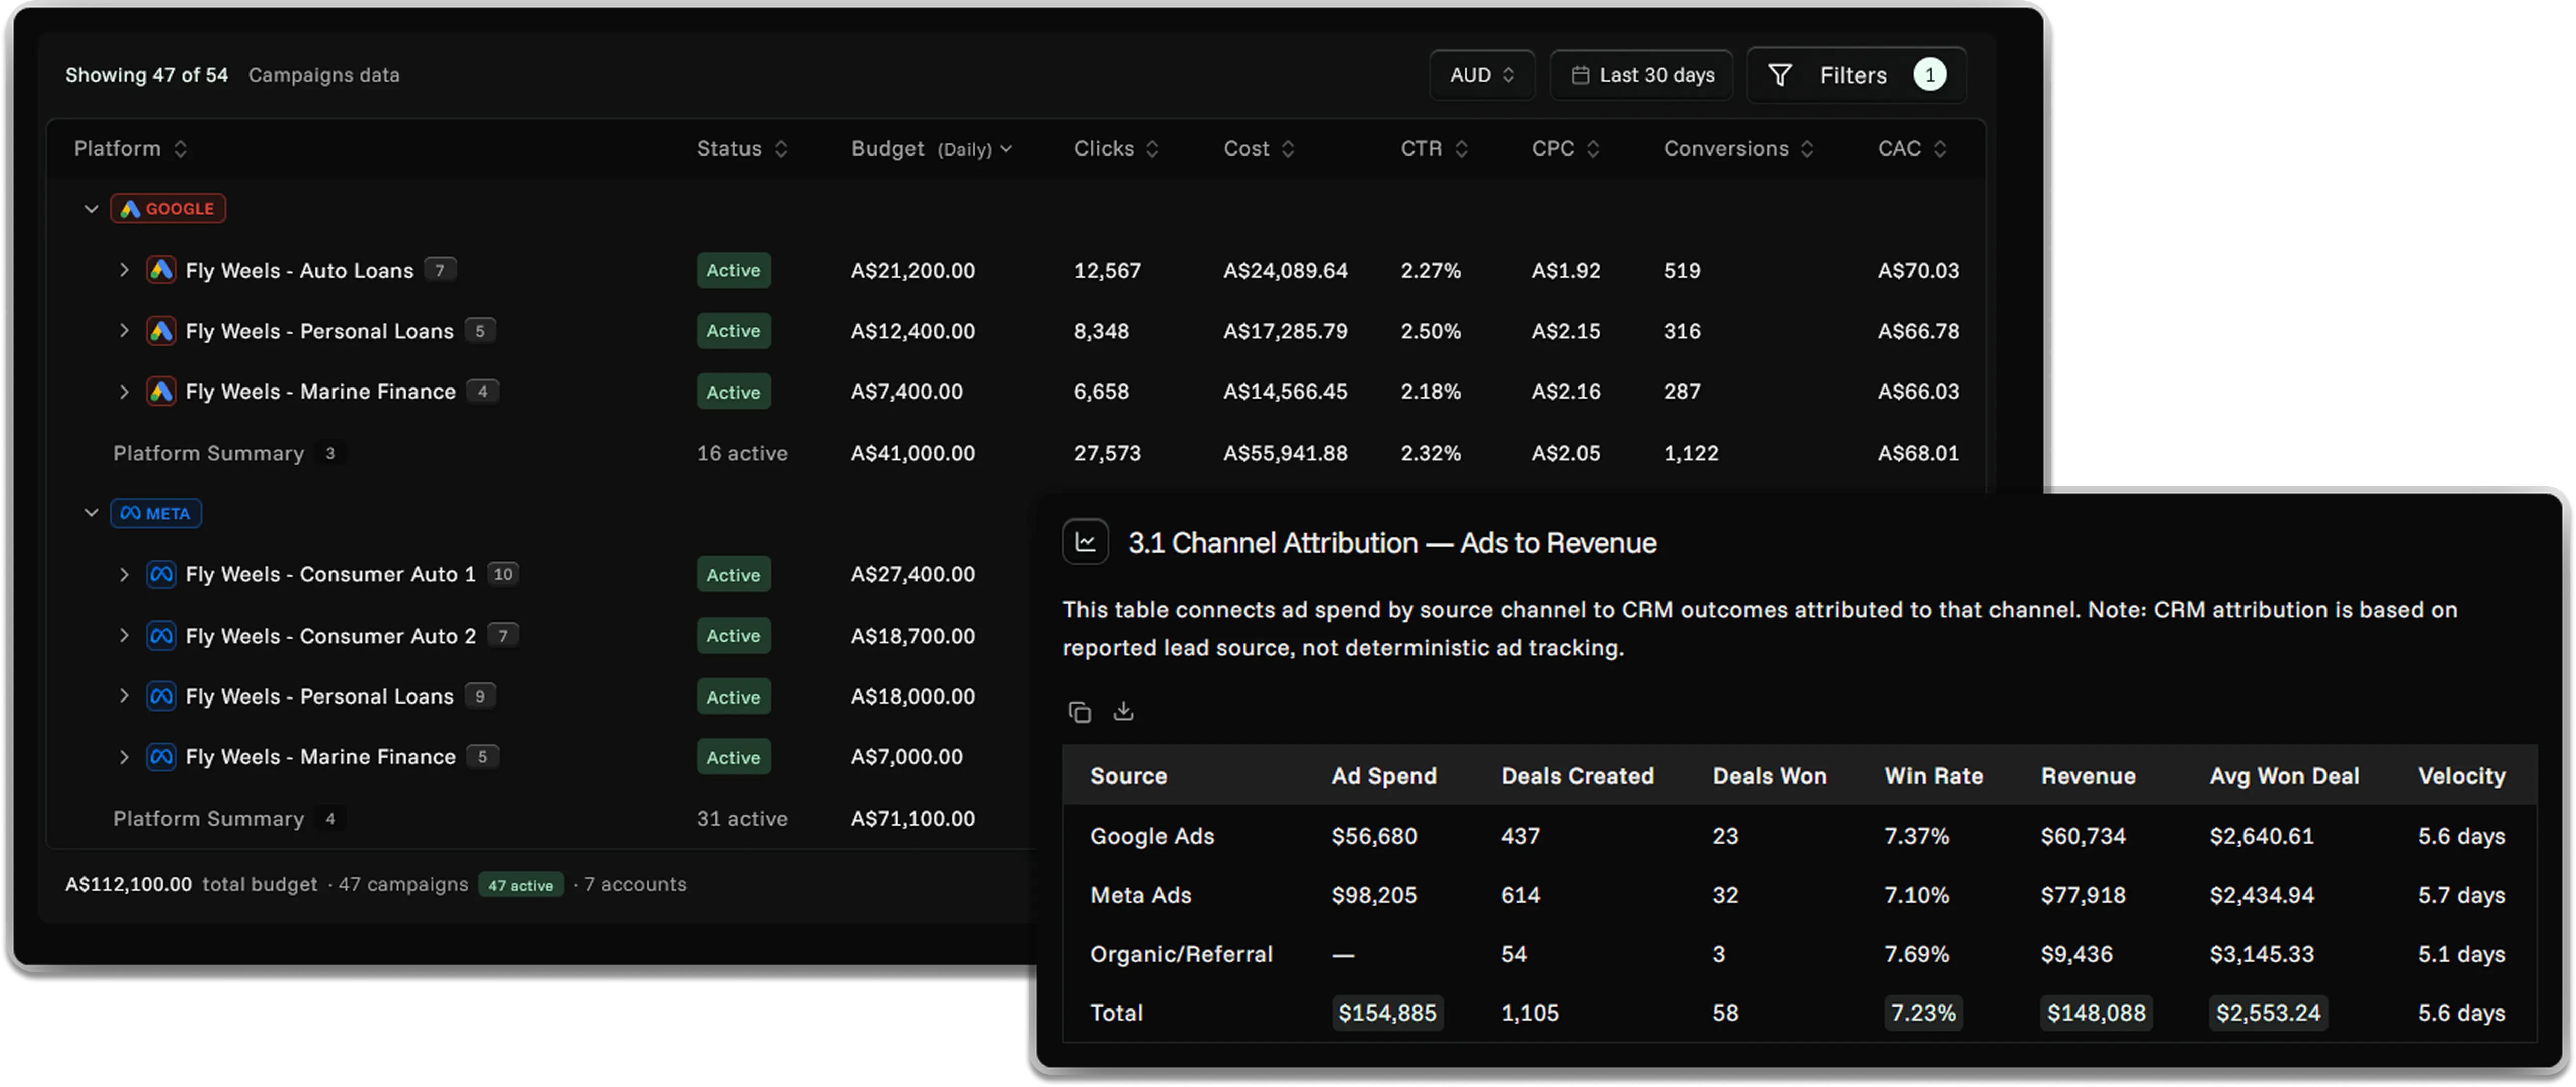Click Active status of Consumer Auto 2
The height and width of the screenshot is (1087, 2576).
(x=733, y=636)
